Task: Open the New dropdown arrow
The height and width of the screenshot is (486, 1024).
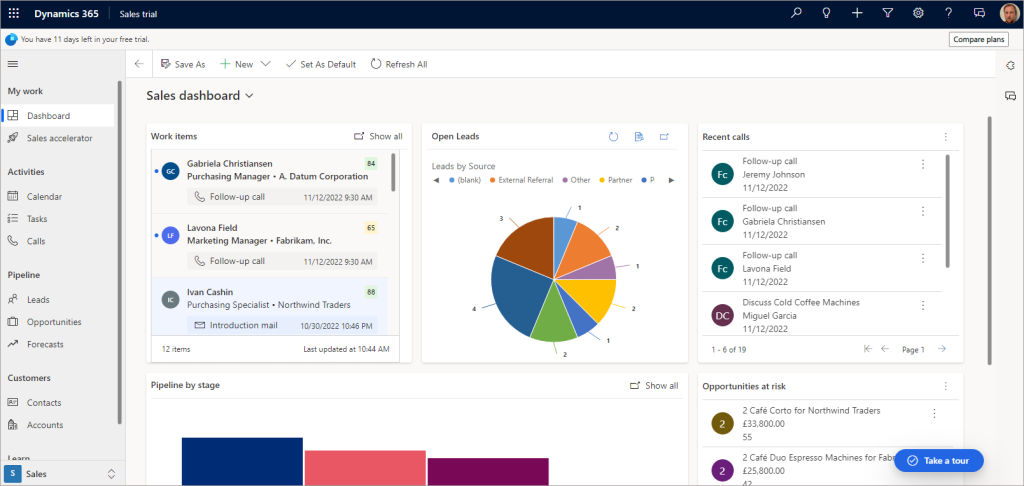Action: pyautogui.click(x=265, y=64)
